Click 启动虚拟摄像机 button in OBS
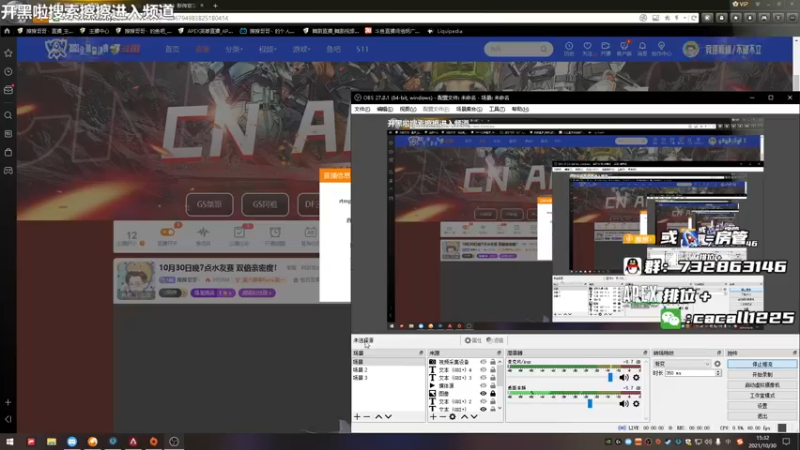 pos(762,385)
